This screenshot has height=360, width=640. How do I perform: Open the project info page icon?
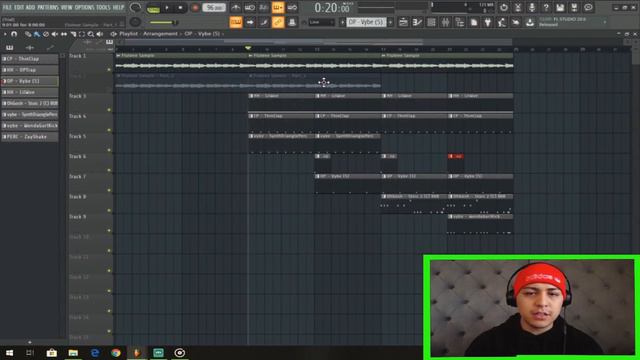click(473, 22)
